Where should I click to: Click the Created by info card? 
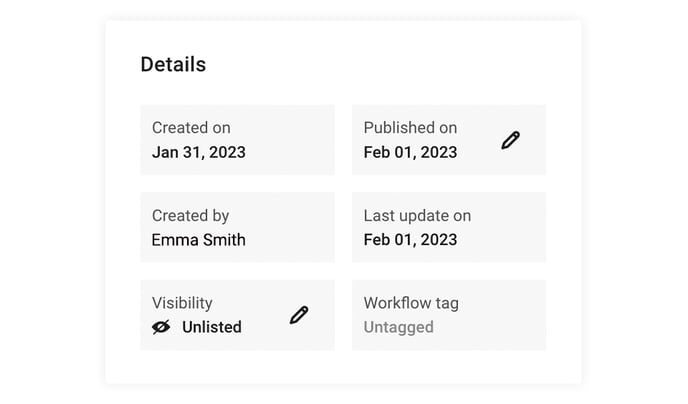[237, 227]
